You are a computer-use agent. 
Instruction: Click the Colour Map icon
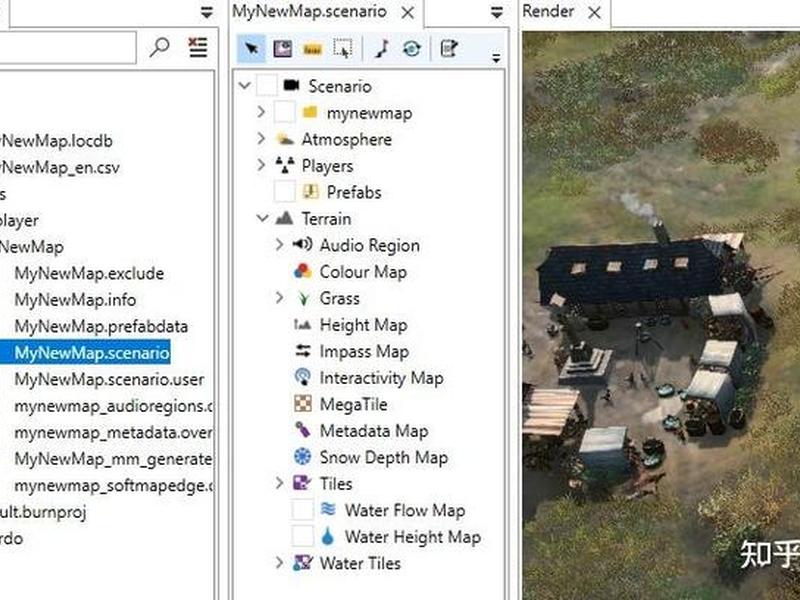tap(303, 271)
